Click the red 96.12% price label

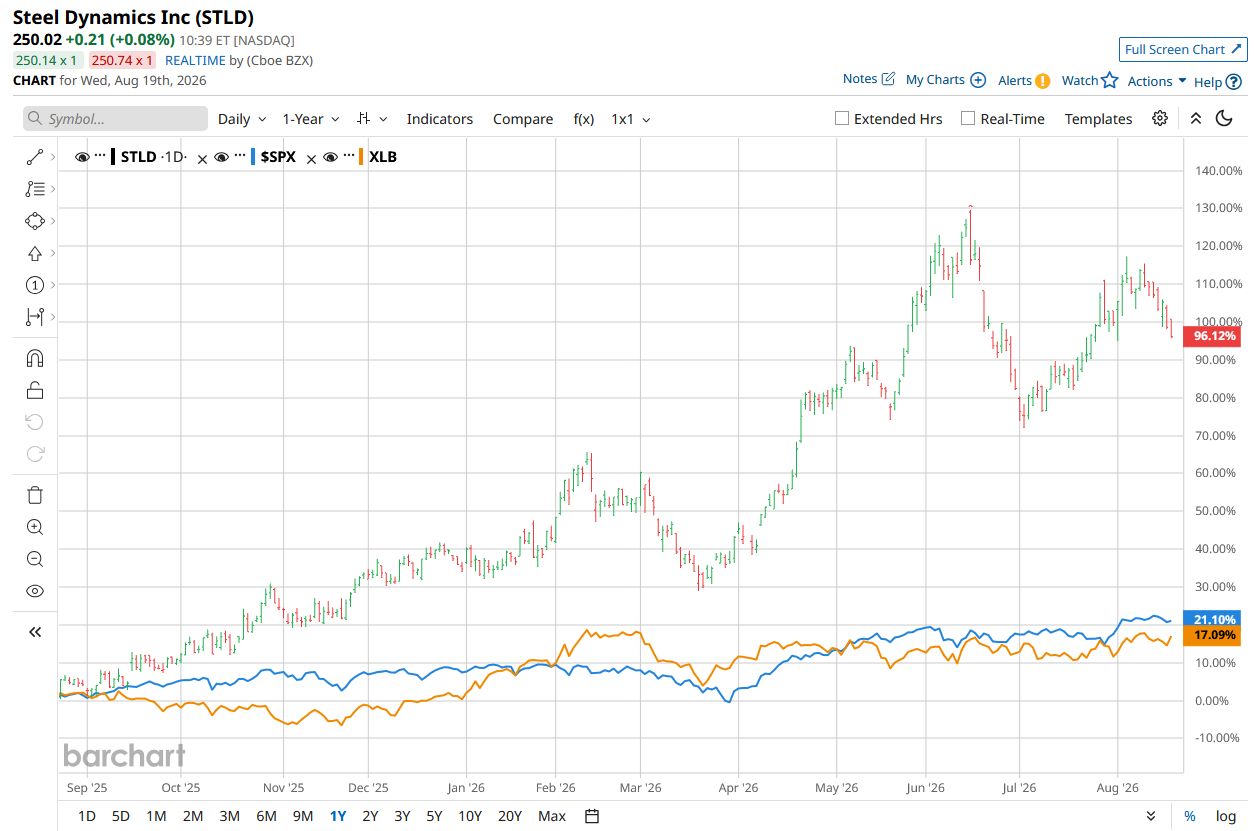(1211, 336)
